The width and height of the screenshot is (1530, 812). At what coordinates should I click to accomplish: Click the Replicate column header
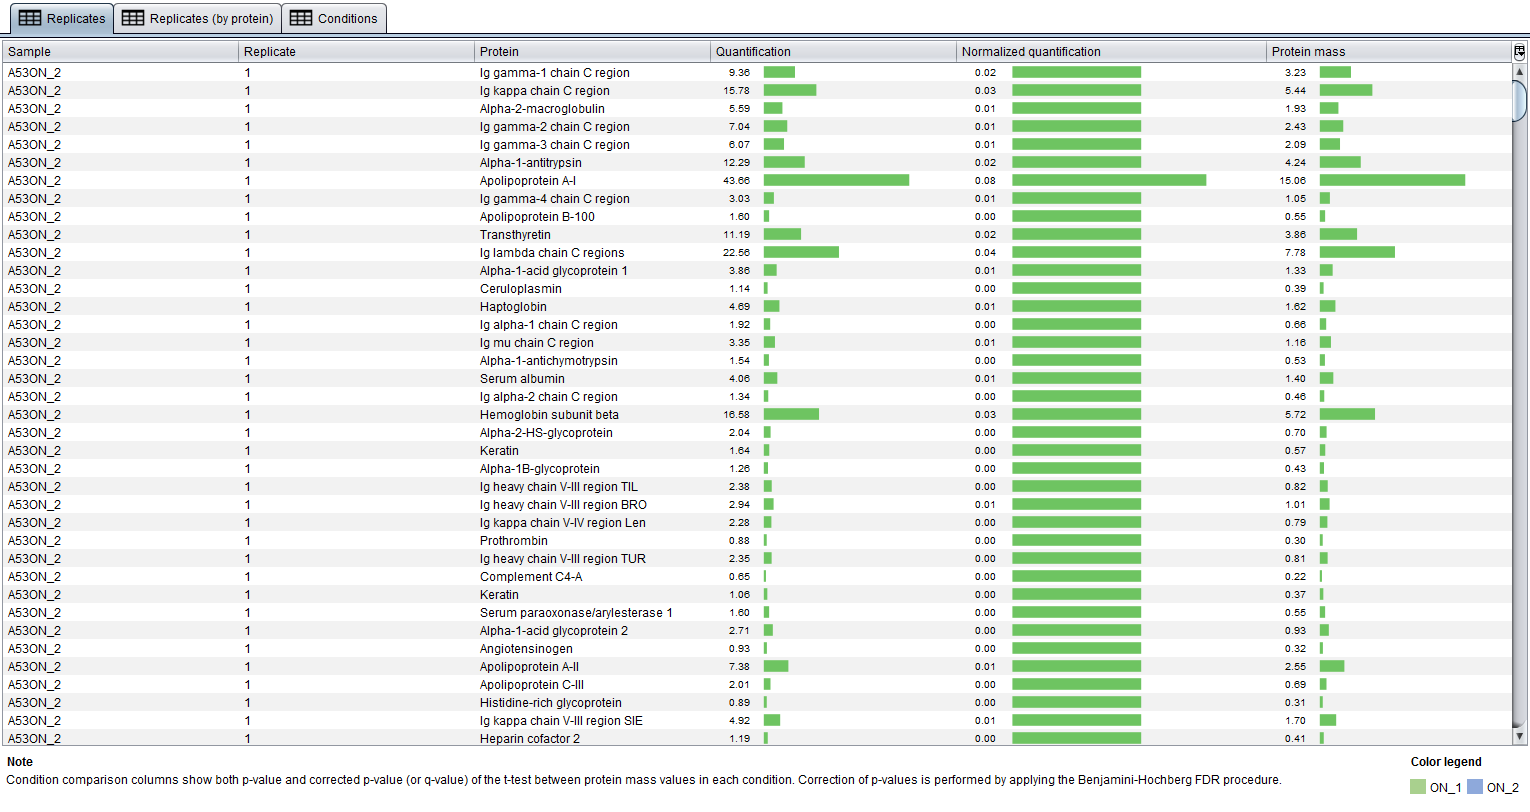356,52
